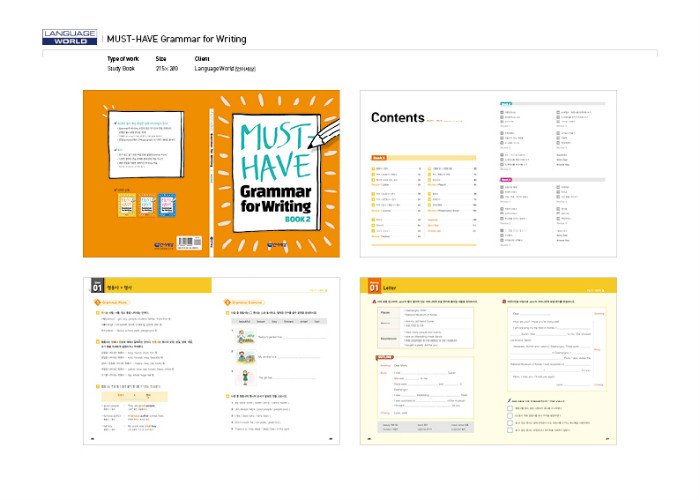Click the Unit 01 badge on grammar page

[95, 287]
